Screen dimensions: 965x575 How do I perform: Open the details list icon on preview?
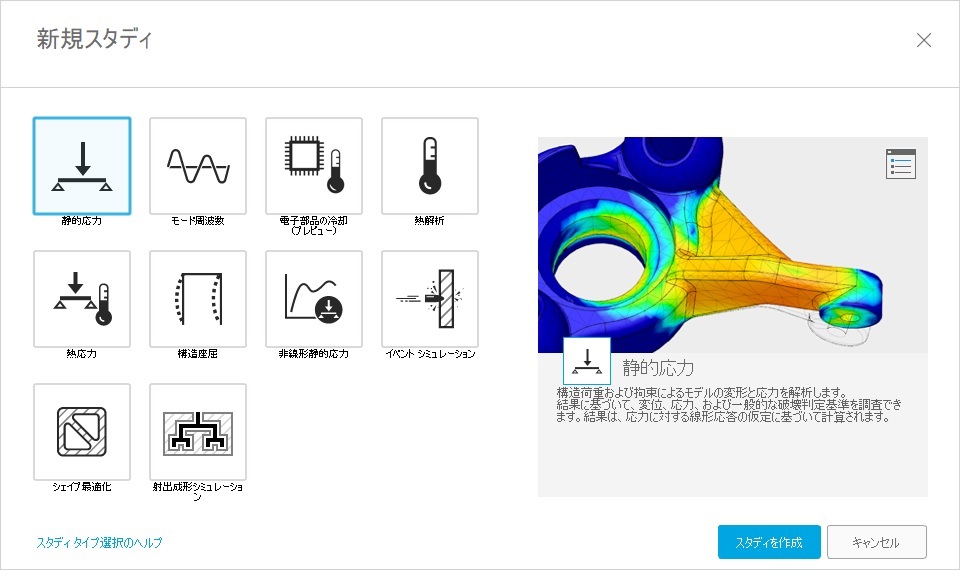click(x=901, y=164)
